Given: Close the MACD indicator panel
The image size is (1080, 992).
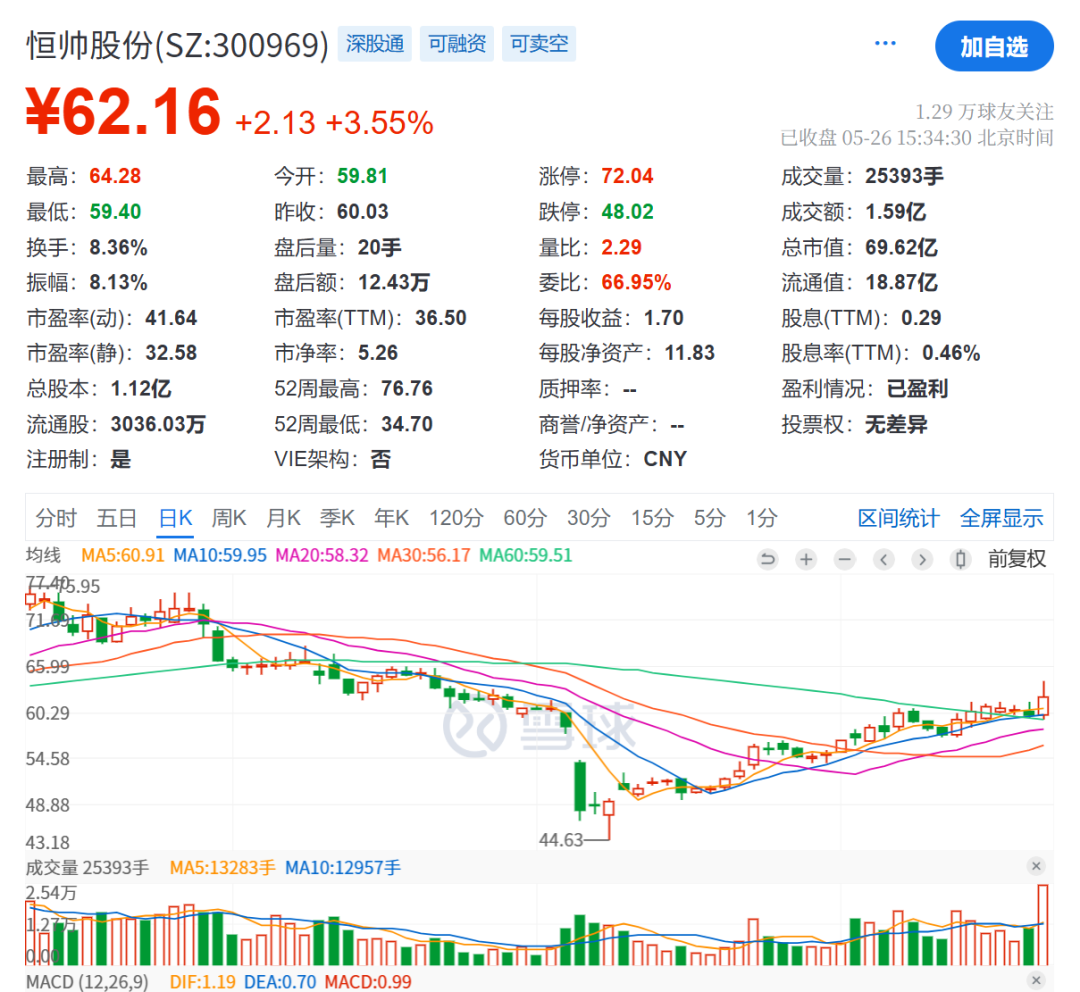Looking at the screenshot, I should tap(1036, 980).
